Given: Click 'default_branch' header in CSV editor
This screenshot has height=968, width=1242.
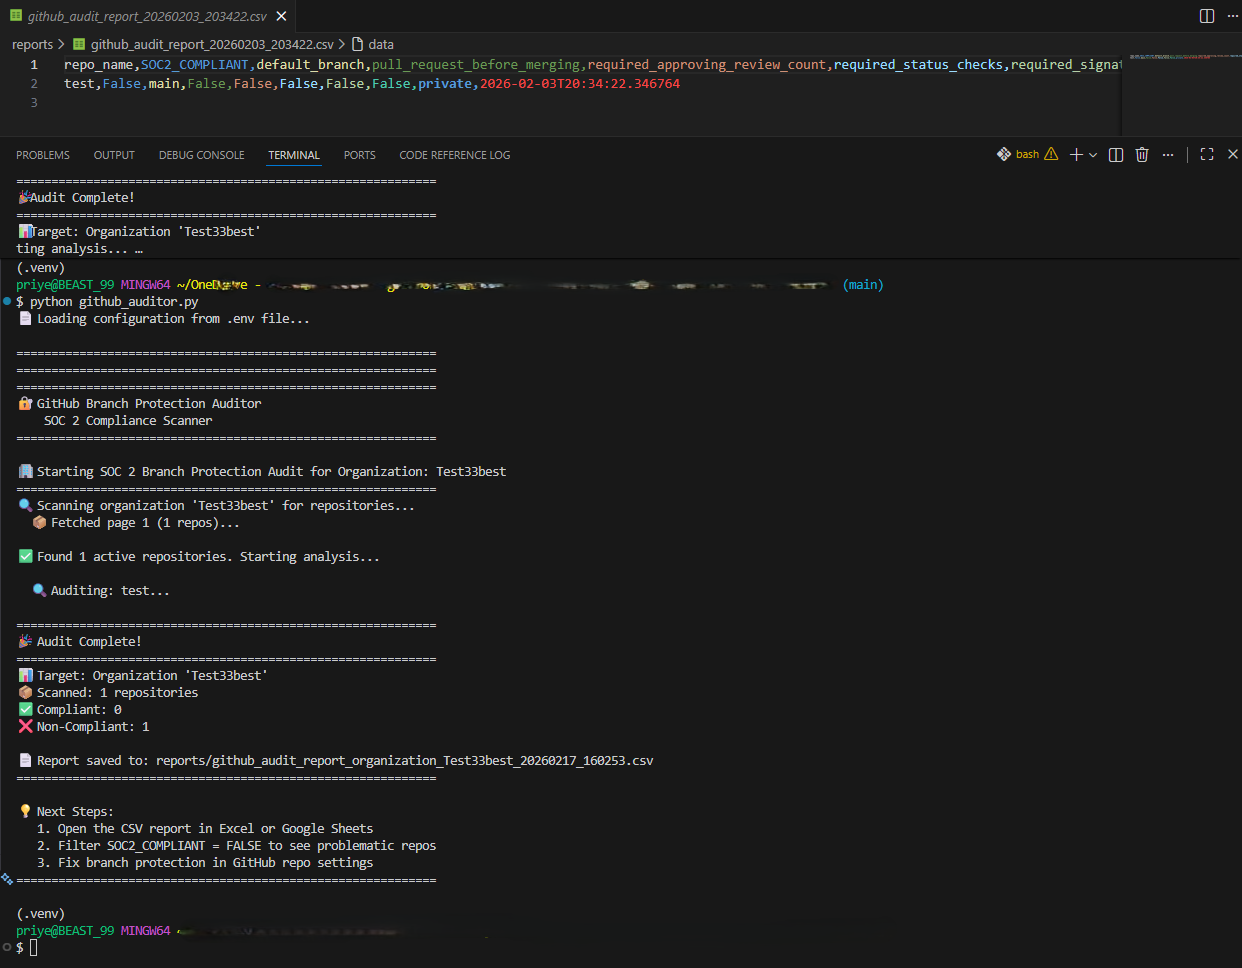Looking at the screenshot, I should coord(310,64).
